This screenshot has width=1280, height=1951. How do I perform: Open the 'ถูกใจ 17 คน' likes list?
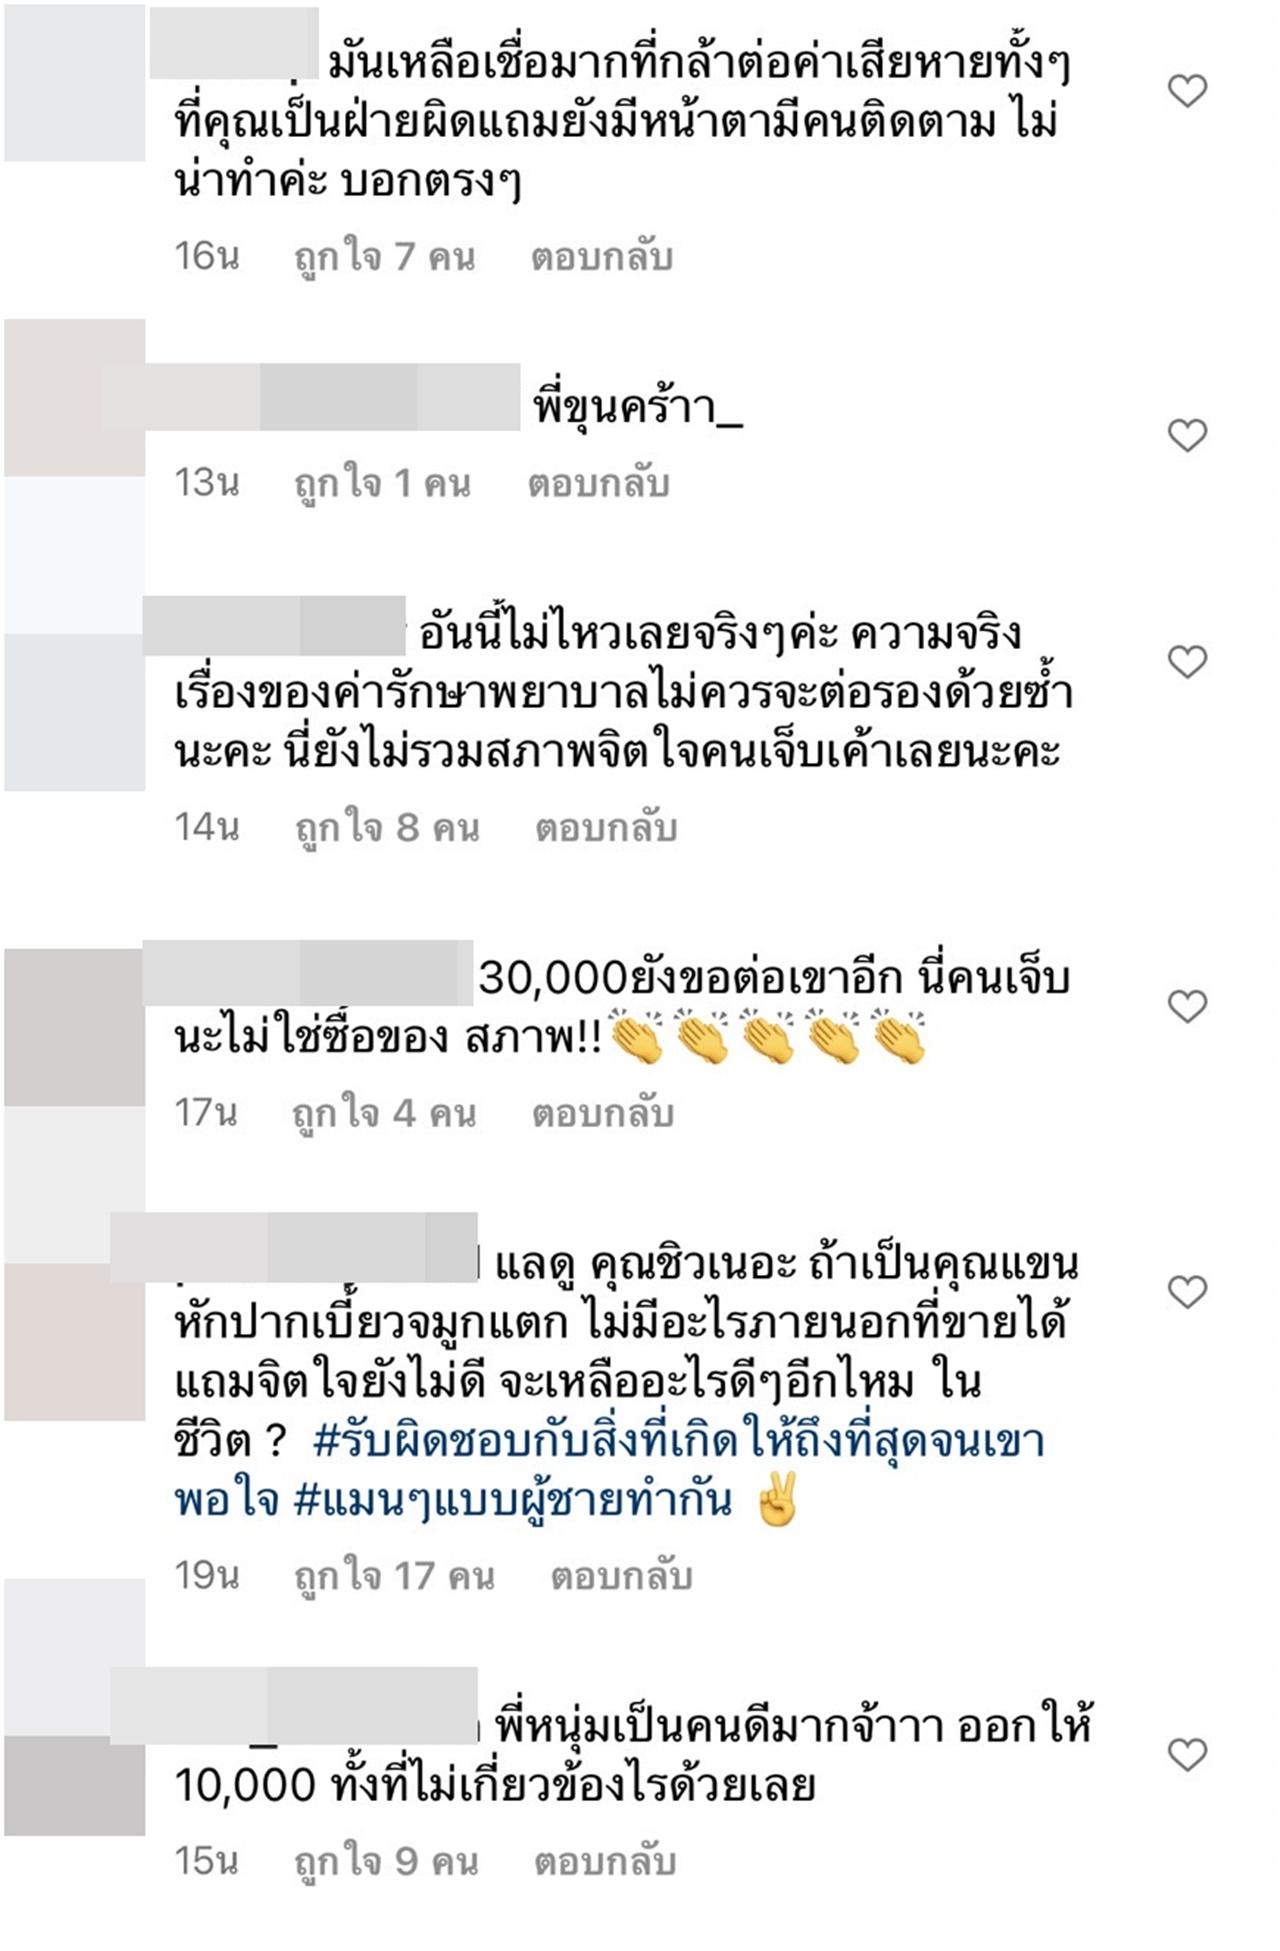point(394,1576)
